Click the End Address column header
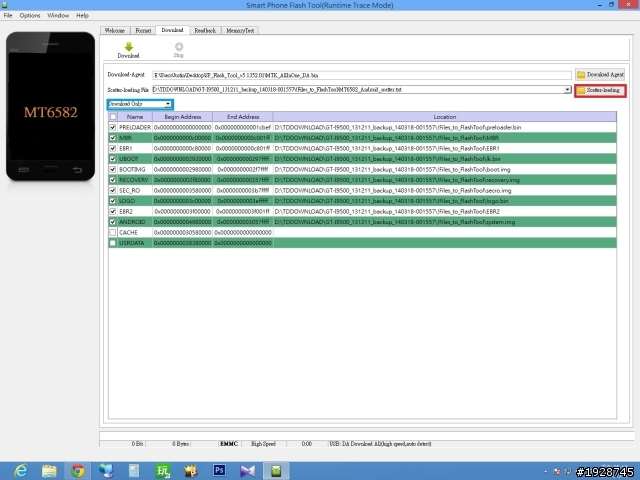The image size is (640, 480). tap(243, 117)
